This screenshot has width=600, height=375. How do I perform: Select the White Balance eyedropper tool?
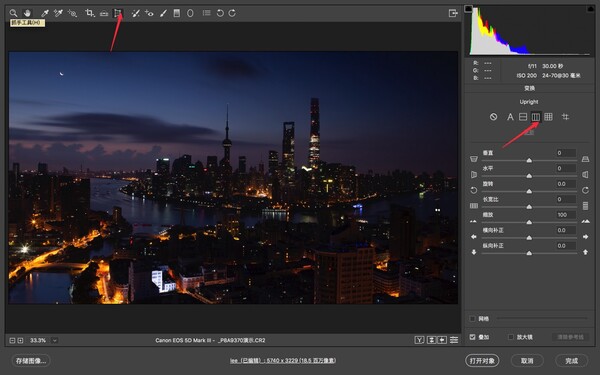coord(45,13)
